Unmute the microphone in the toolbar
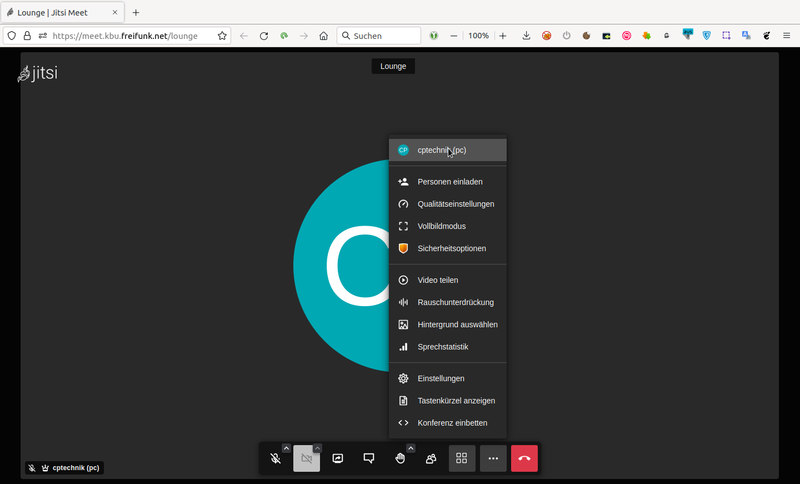The height and width of the screenshot is (484, 800). 275,459
